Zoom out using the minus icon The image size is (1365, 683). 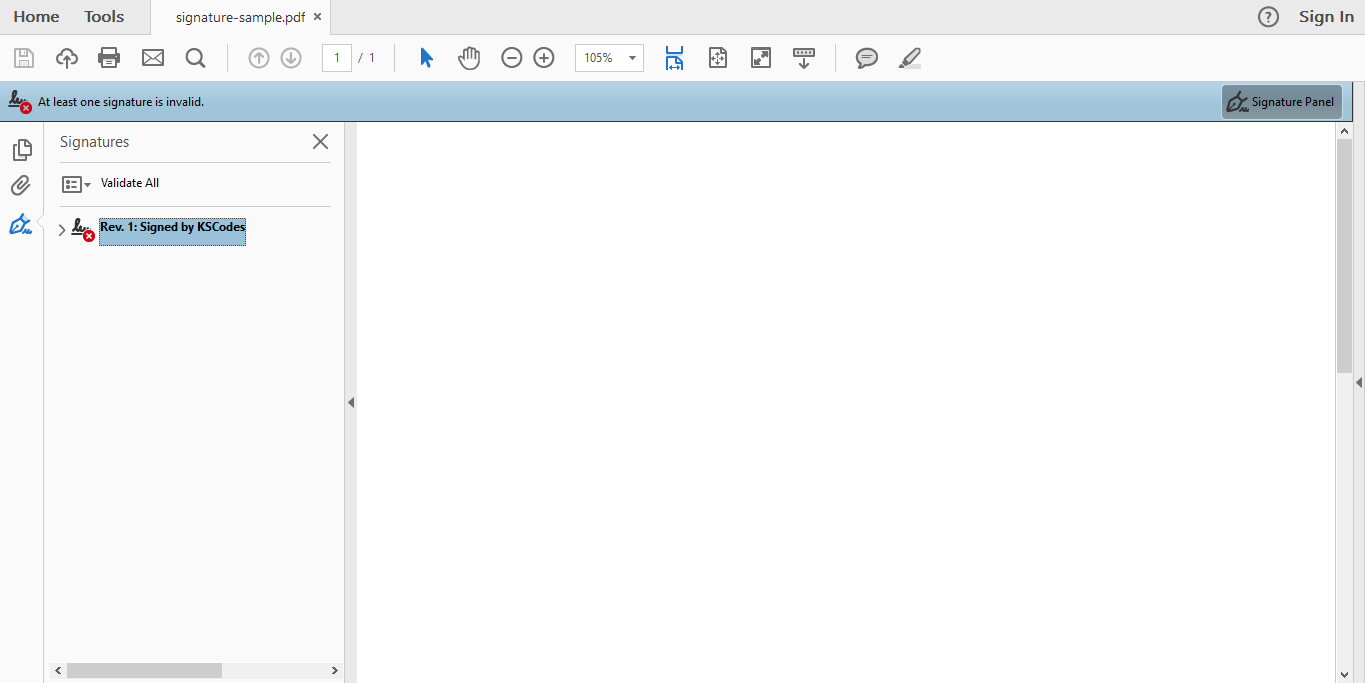click(511, 57)
